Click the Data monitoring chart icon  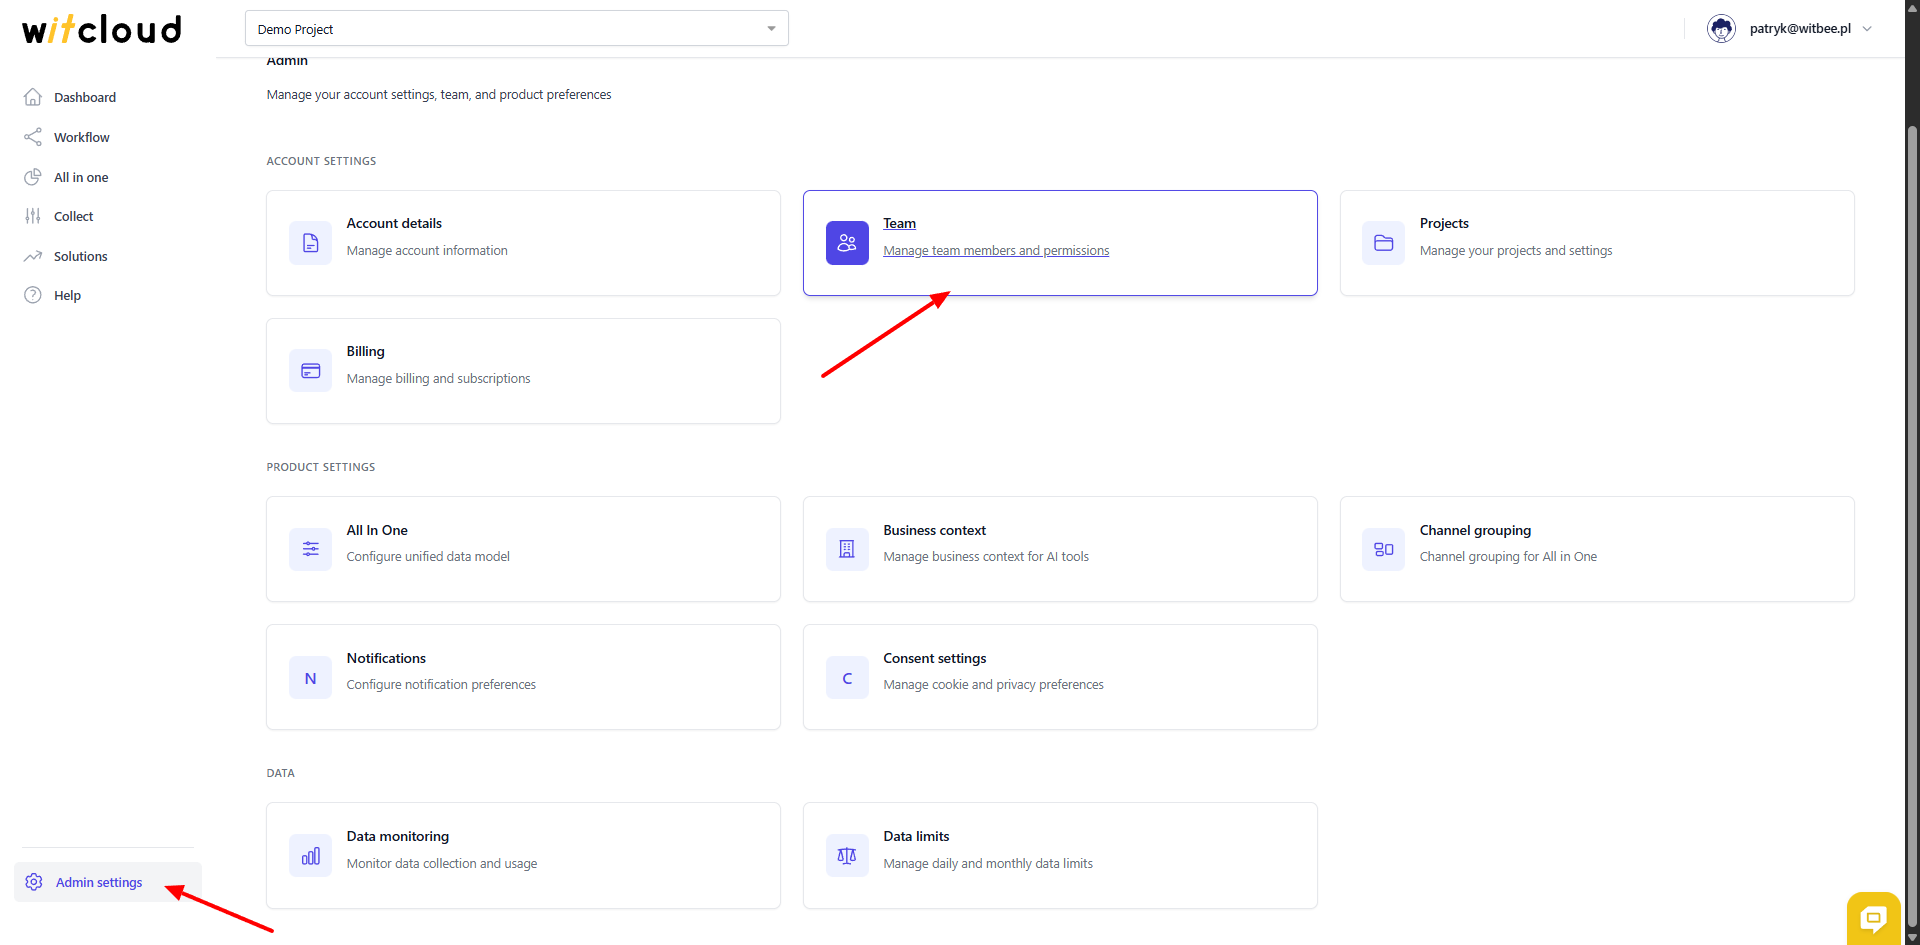click(310, 856)
